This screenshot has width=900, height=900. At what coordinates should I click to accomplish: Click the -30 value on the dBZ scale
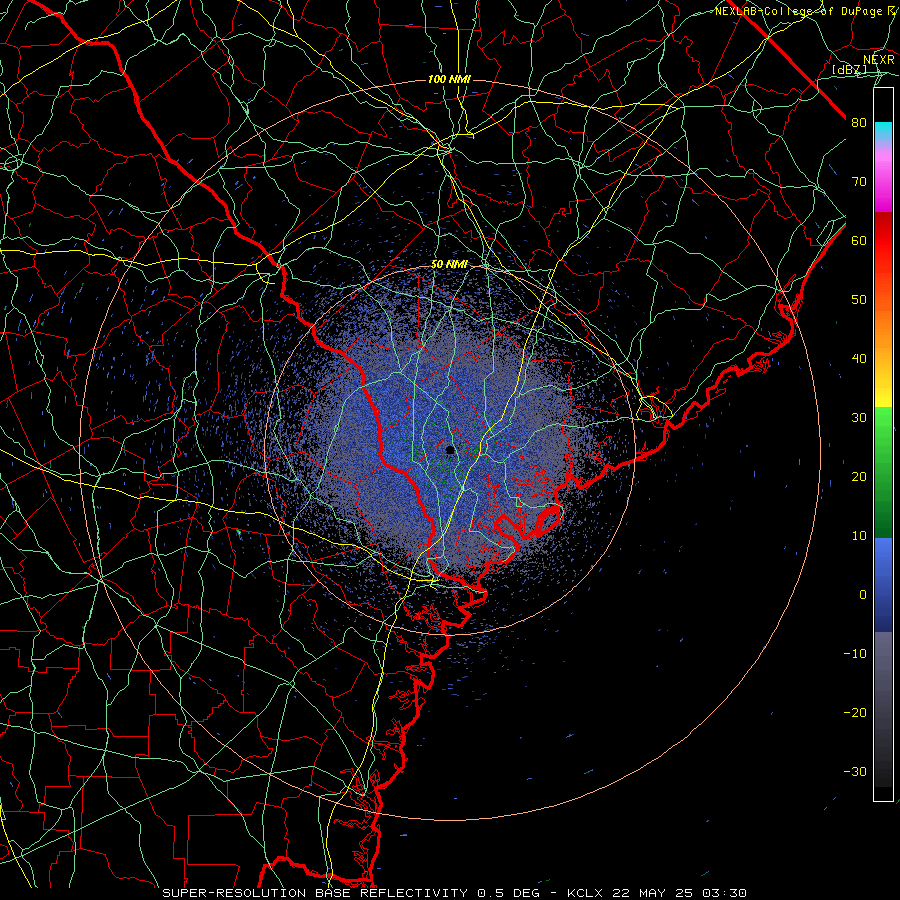(855, 772)
